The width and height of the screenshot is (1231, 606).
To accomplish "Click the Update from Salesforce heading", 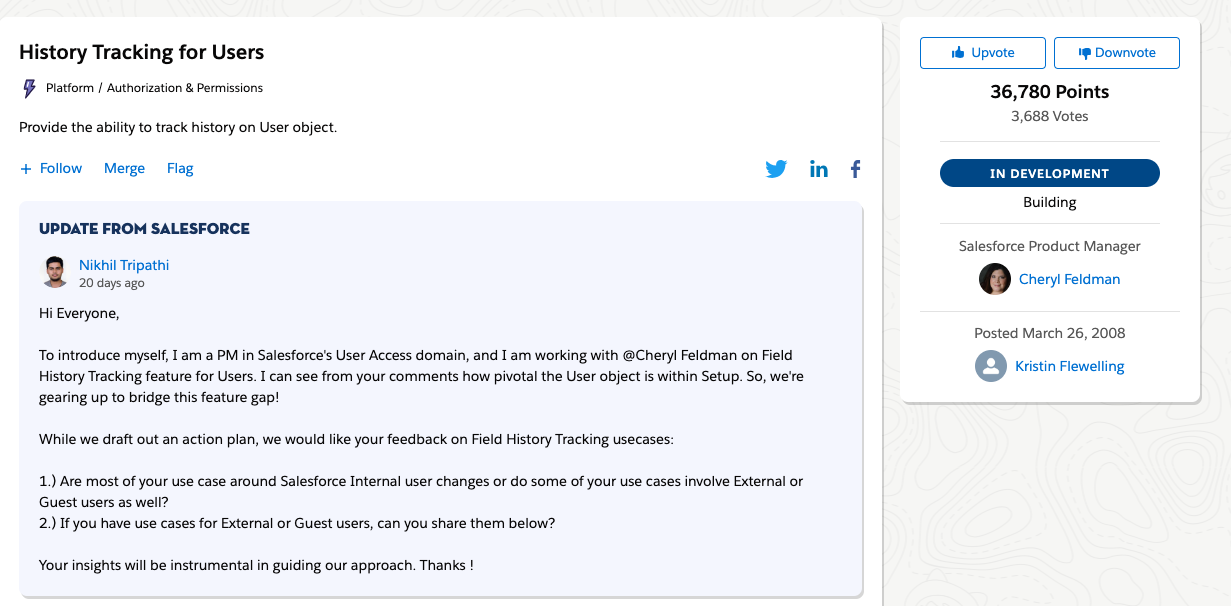I will point(144,229).
